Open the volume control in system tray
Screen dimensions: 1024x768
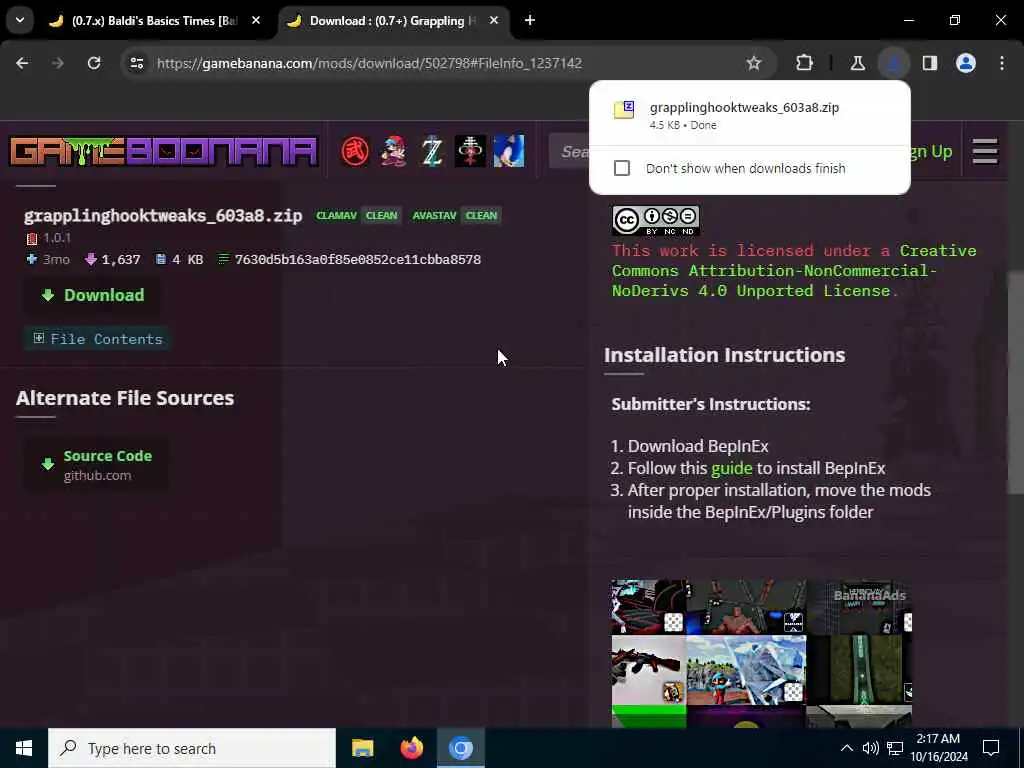pyautogui.click(x=871, y=748)
